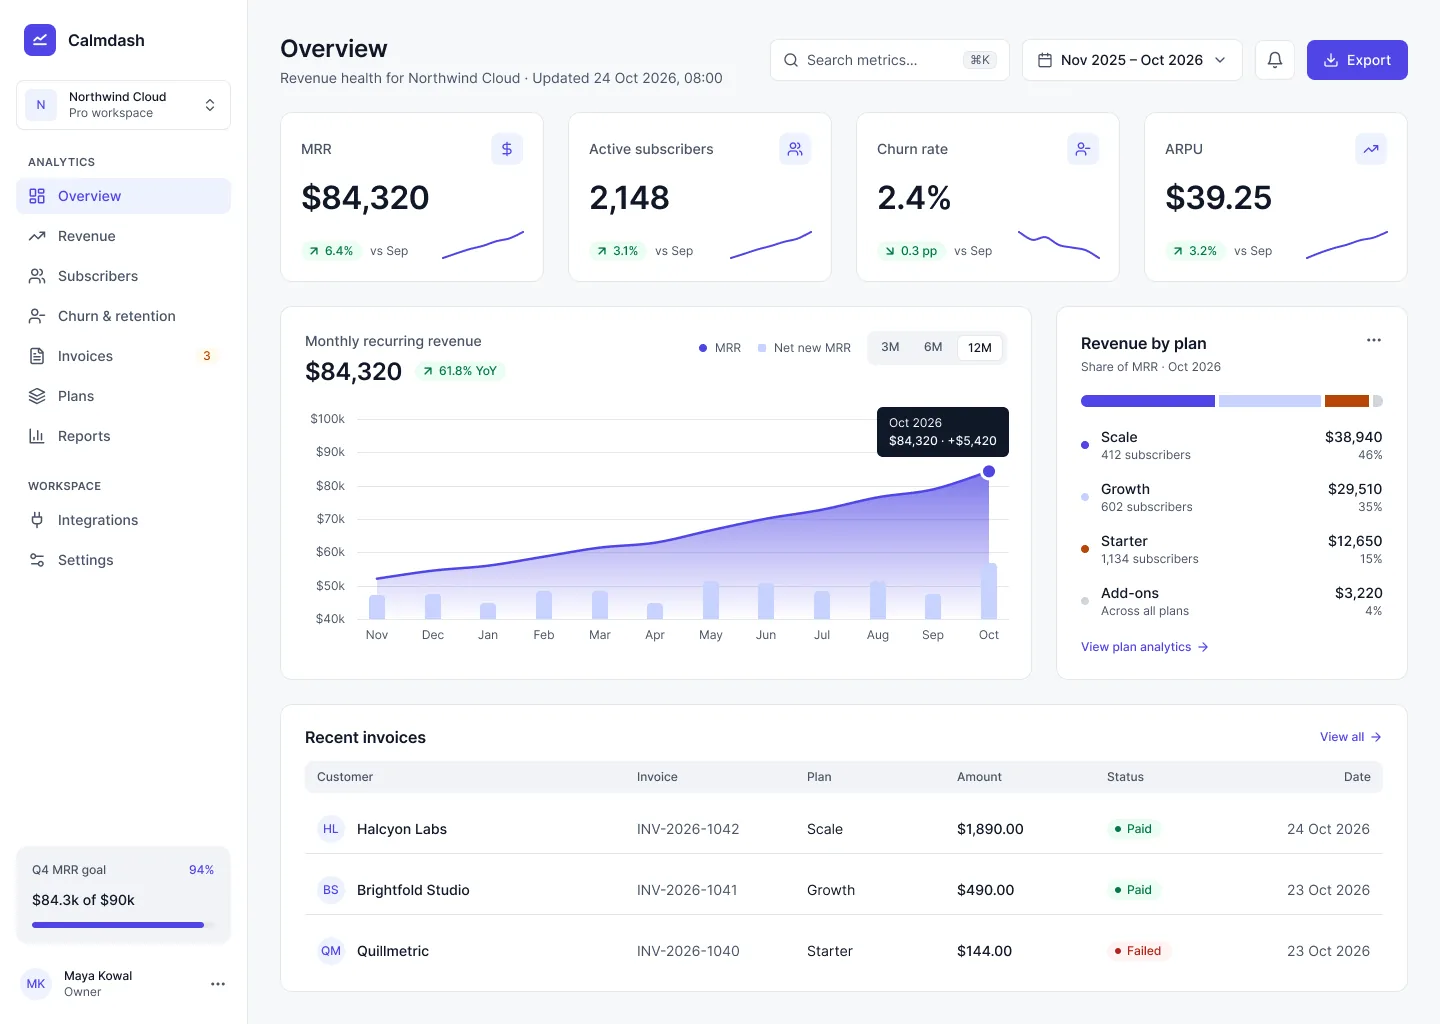Click the Invoices badge showing 3

pyautogui.click(x=207, y=356)
